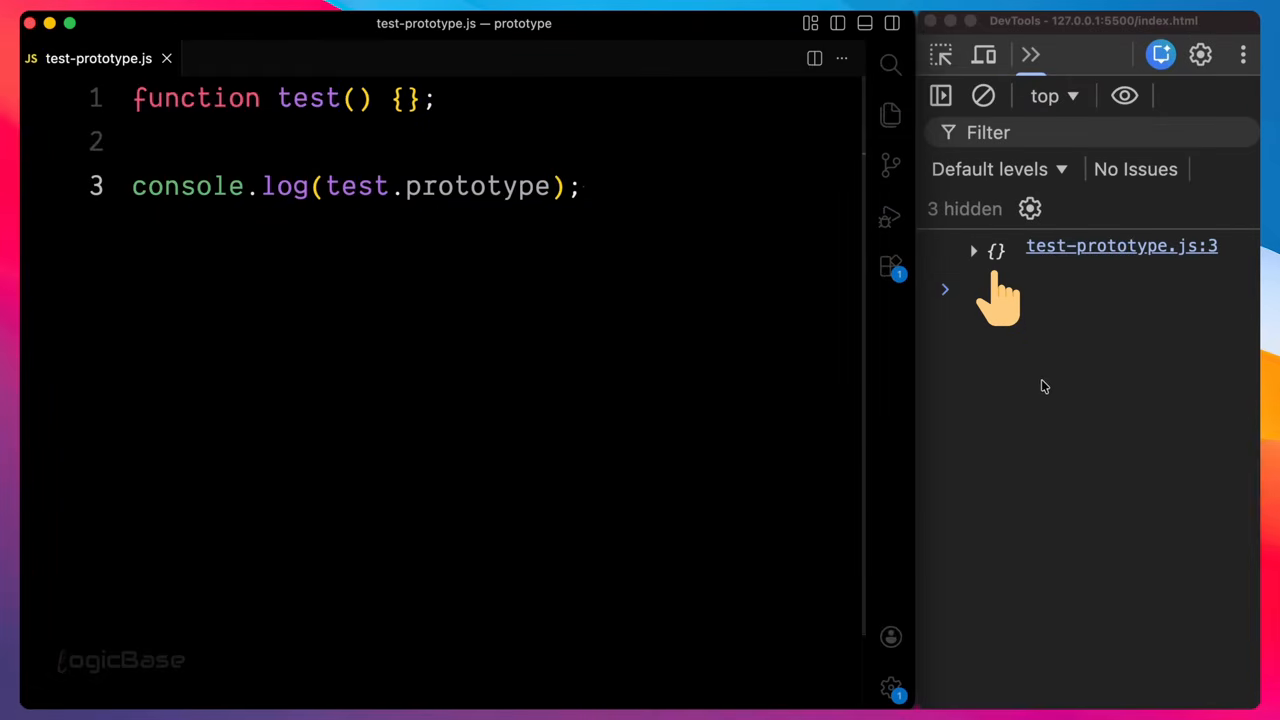Select the DevTools inspect element tool
This screenshot has height=720, width=1280.
click(941, 55)
